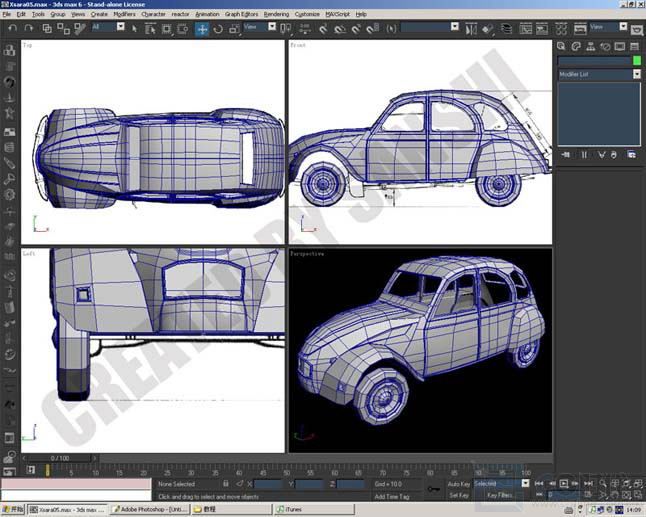
Task: Click frame 50 on the track bar
Action: pos(287,472)
